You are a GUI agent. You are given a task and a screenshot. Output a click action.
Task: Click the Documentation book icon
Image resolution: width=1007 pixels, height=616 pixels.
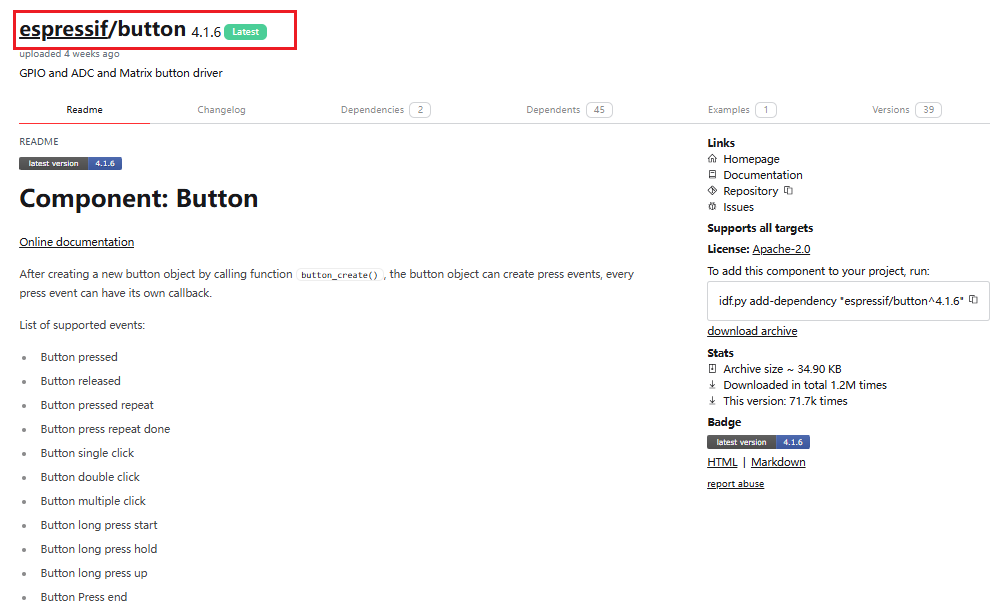click(712, 175)
